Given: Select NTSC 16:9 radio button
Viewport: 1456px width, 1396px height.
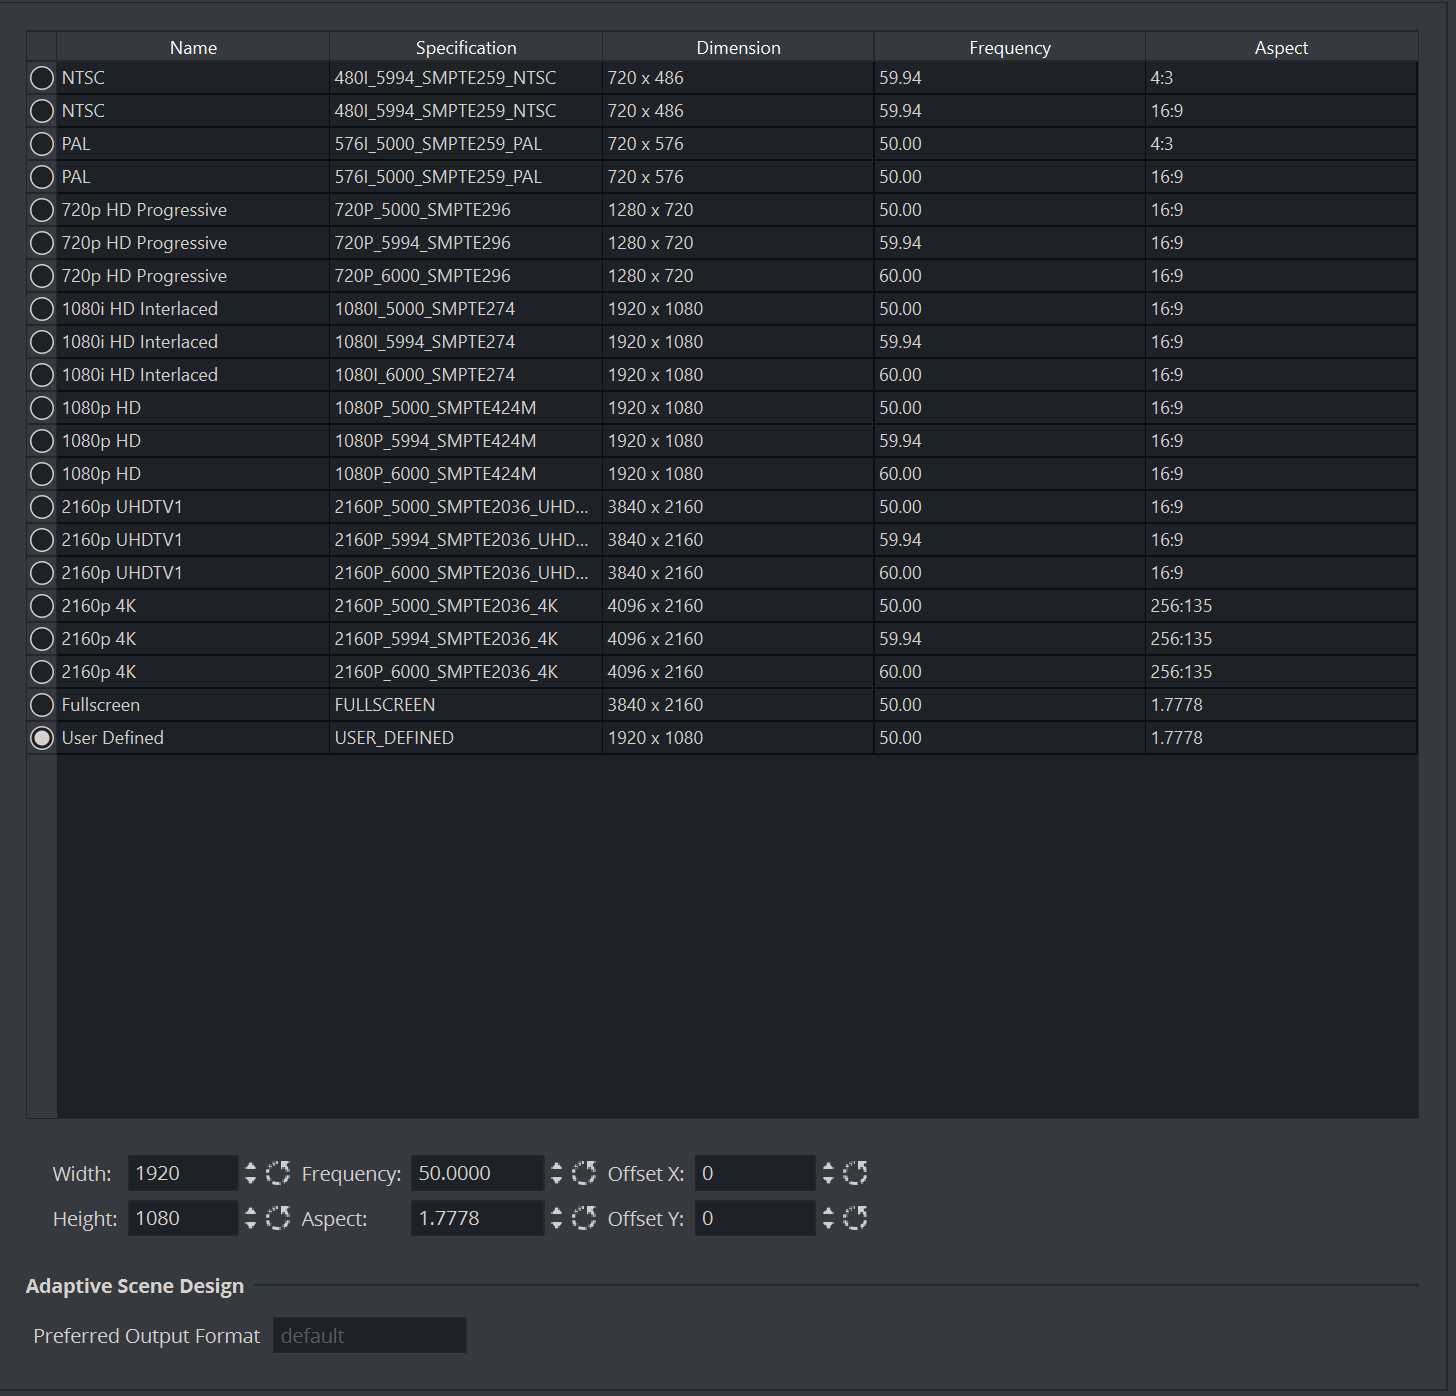Looking at the screenshot, I should [42, 111].
